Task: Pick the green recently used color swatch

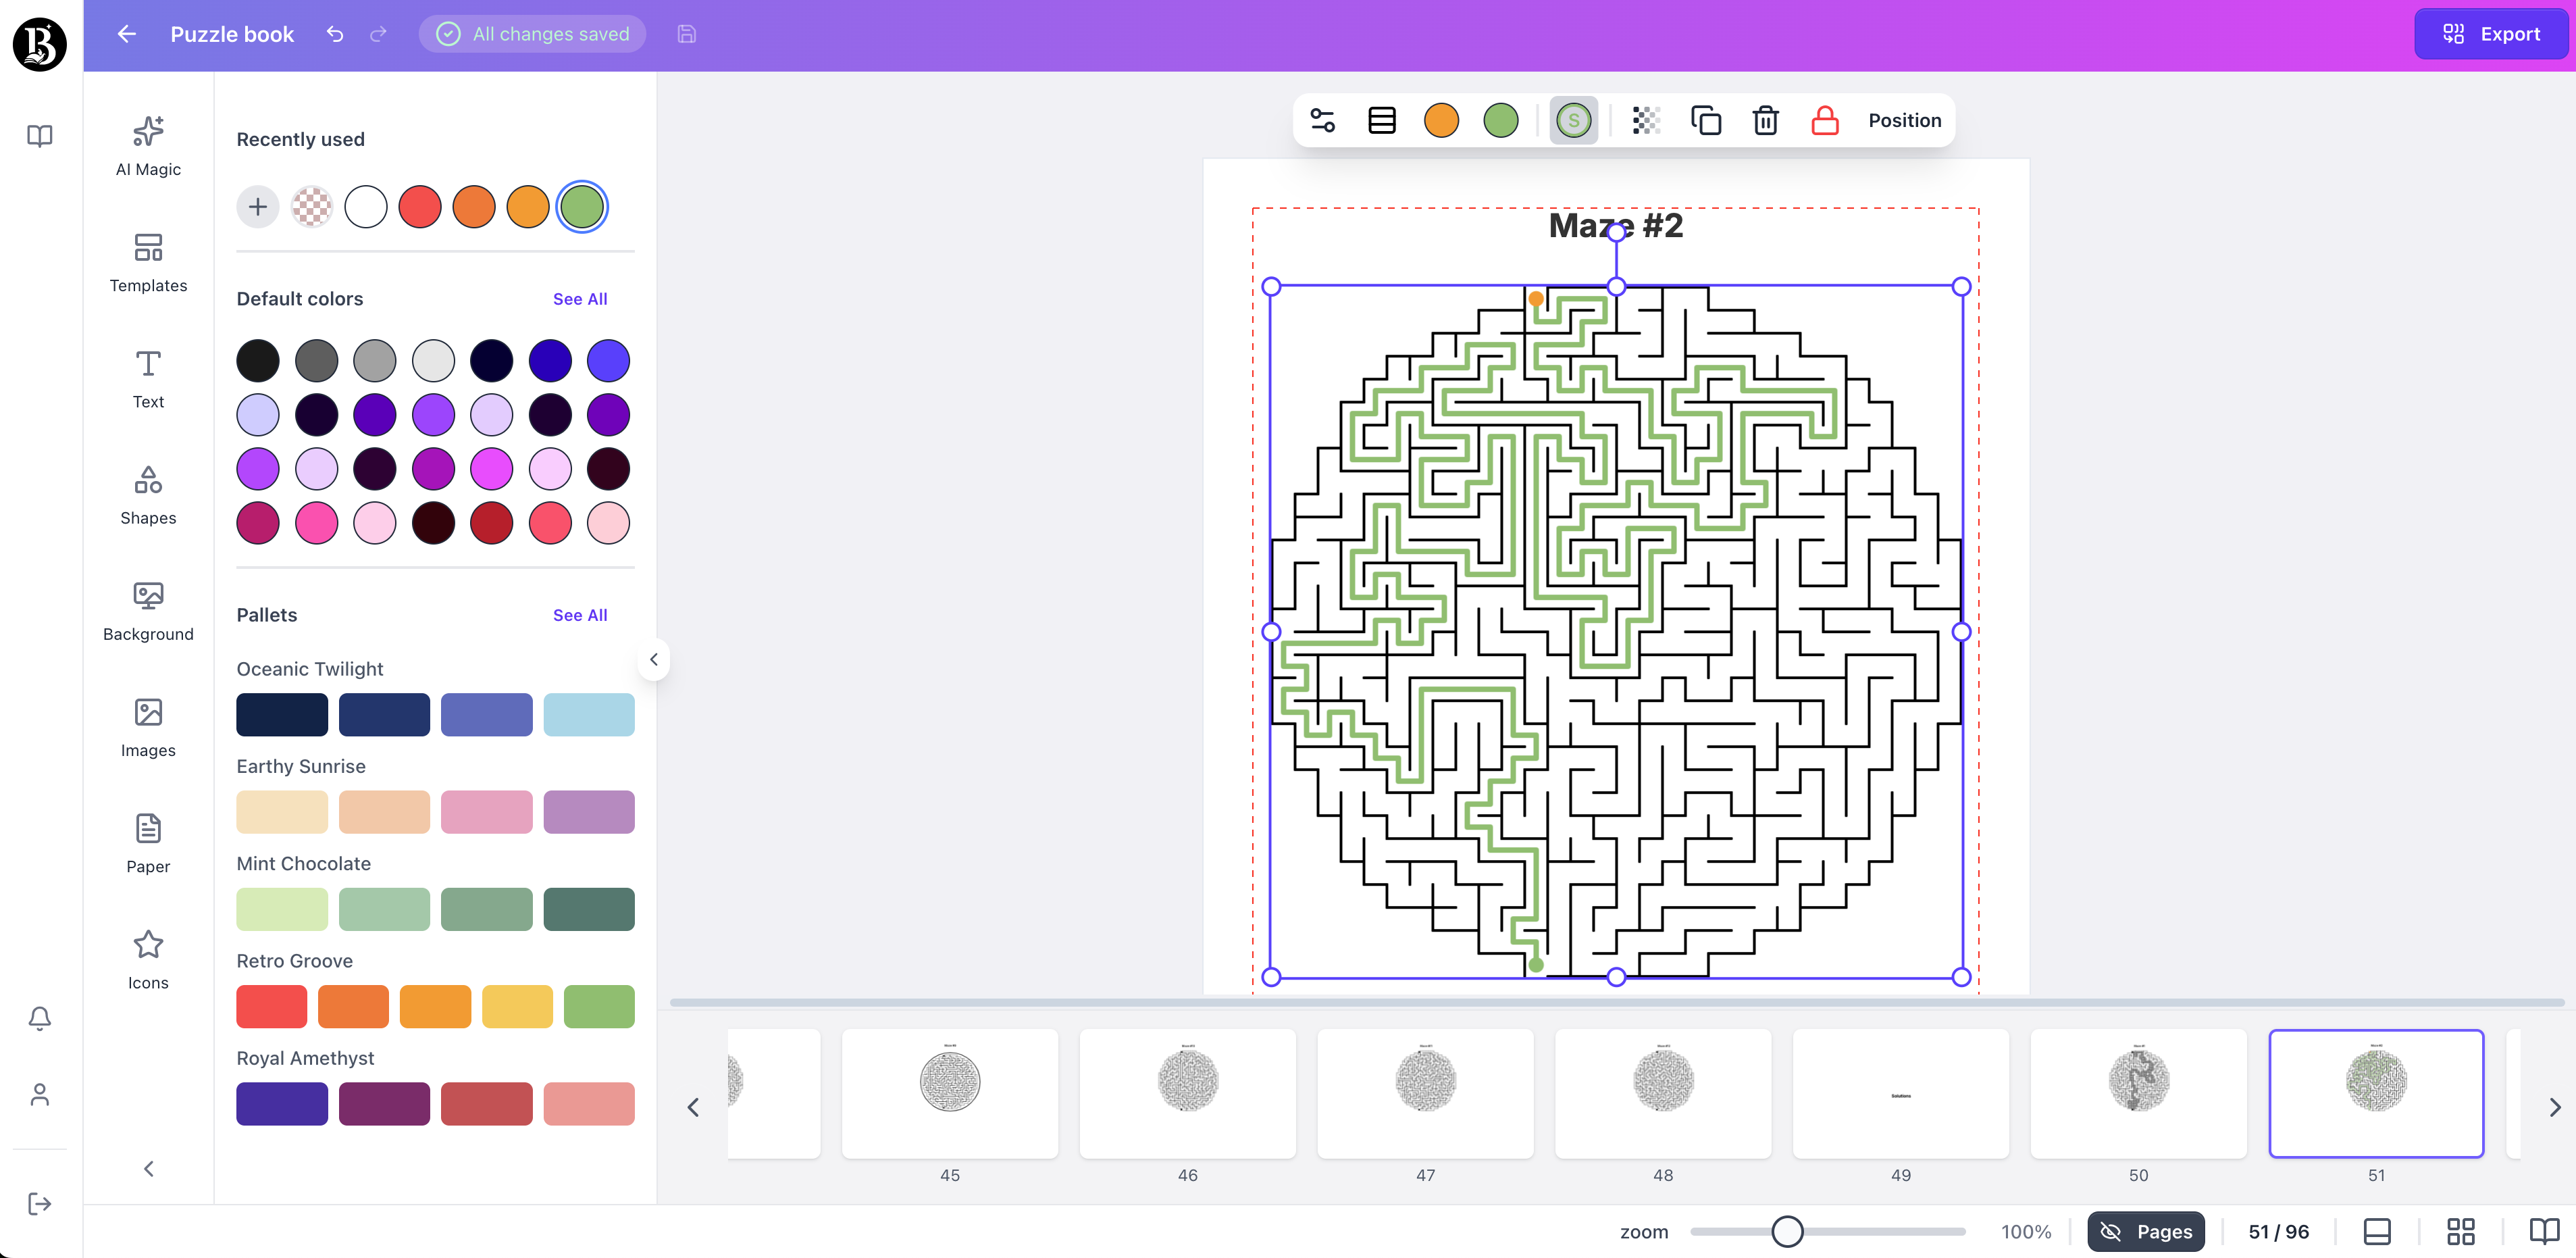Action: pos(581,206)
